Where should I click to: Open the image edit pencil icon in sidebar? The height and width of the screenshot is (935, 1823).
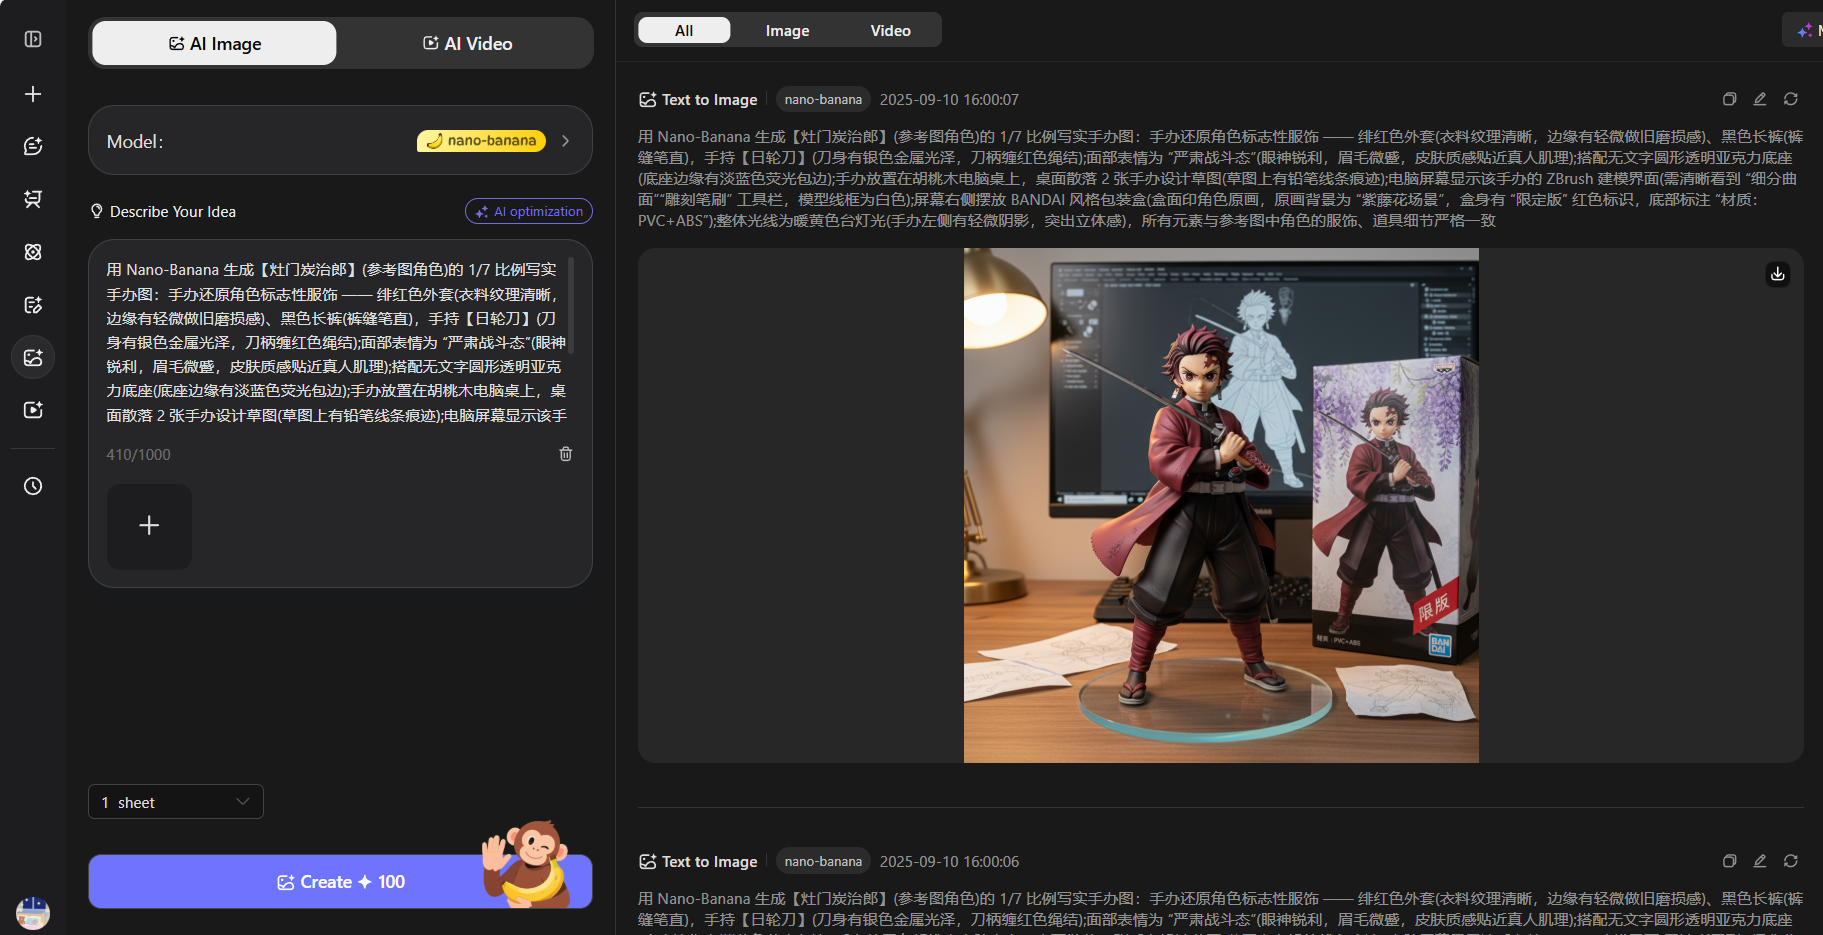click(x=33, y=305)
